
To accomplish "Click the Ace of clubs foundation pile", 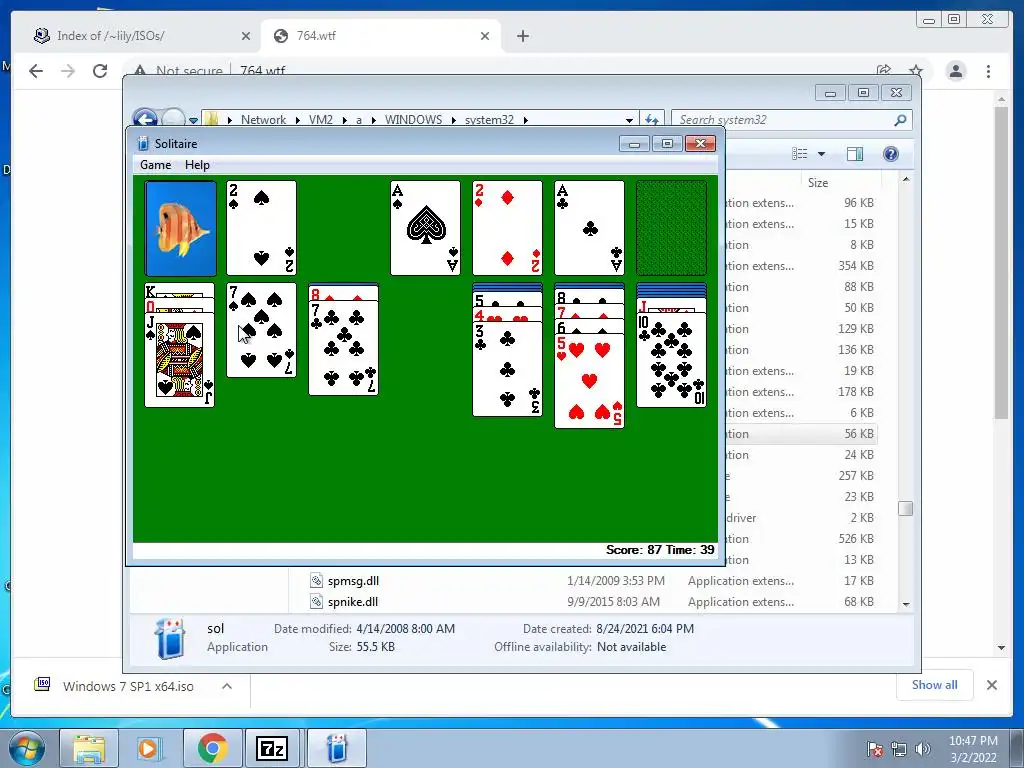I will pos(589,228).
